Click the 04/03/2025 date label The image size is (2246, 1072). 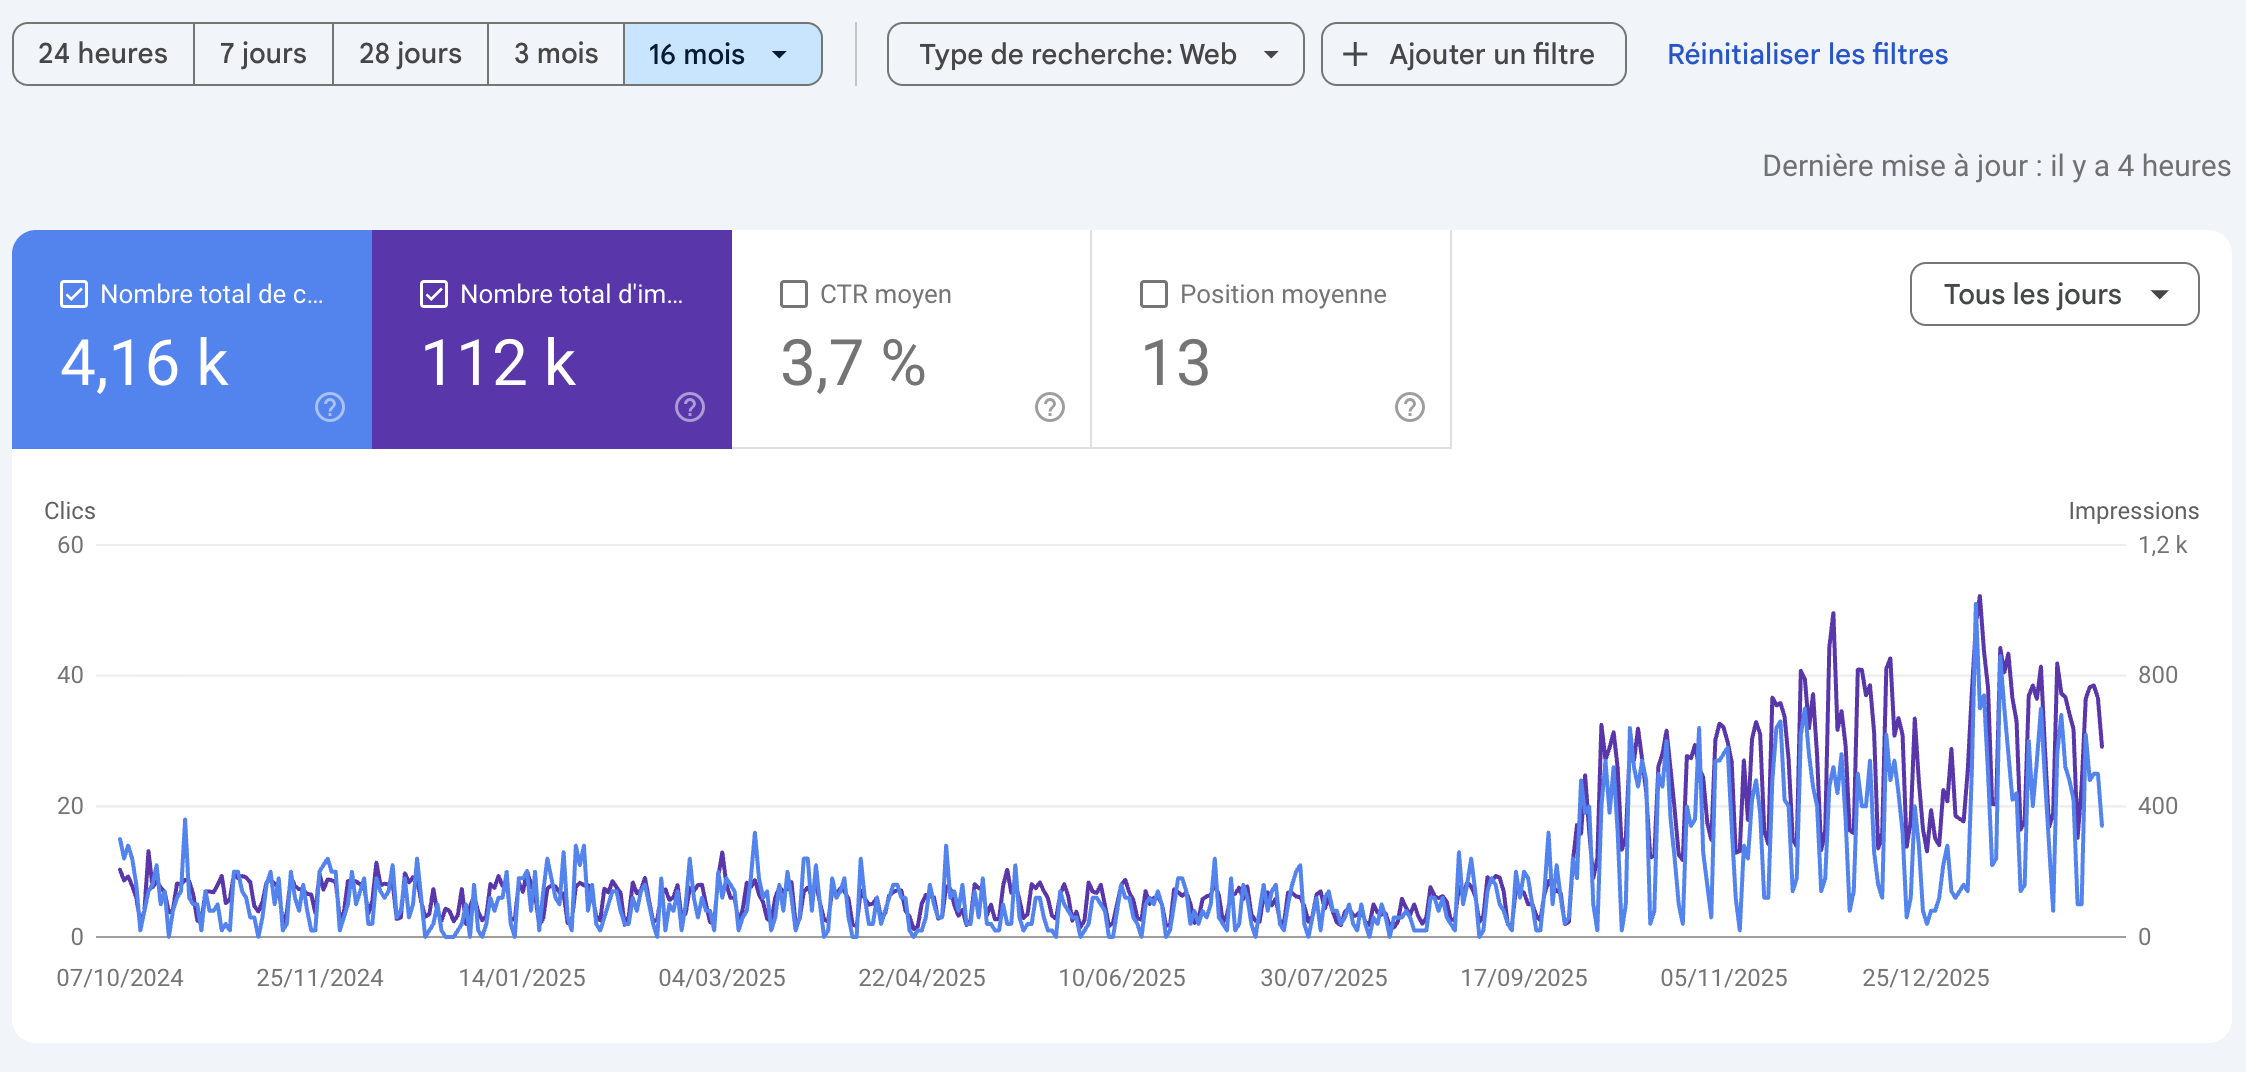coord(722,978)
